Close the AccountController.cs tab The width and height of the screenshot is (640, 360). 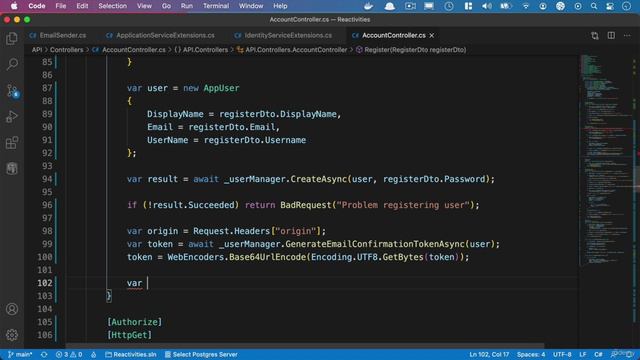click(x=431, y=36)
